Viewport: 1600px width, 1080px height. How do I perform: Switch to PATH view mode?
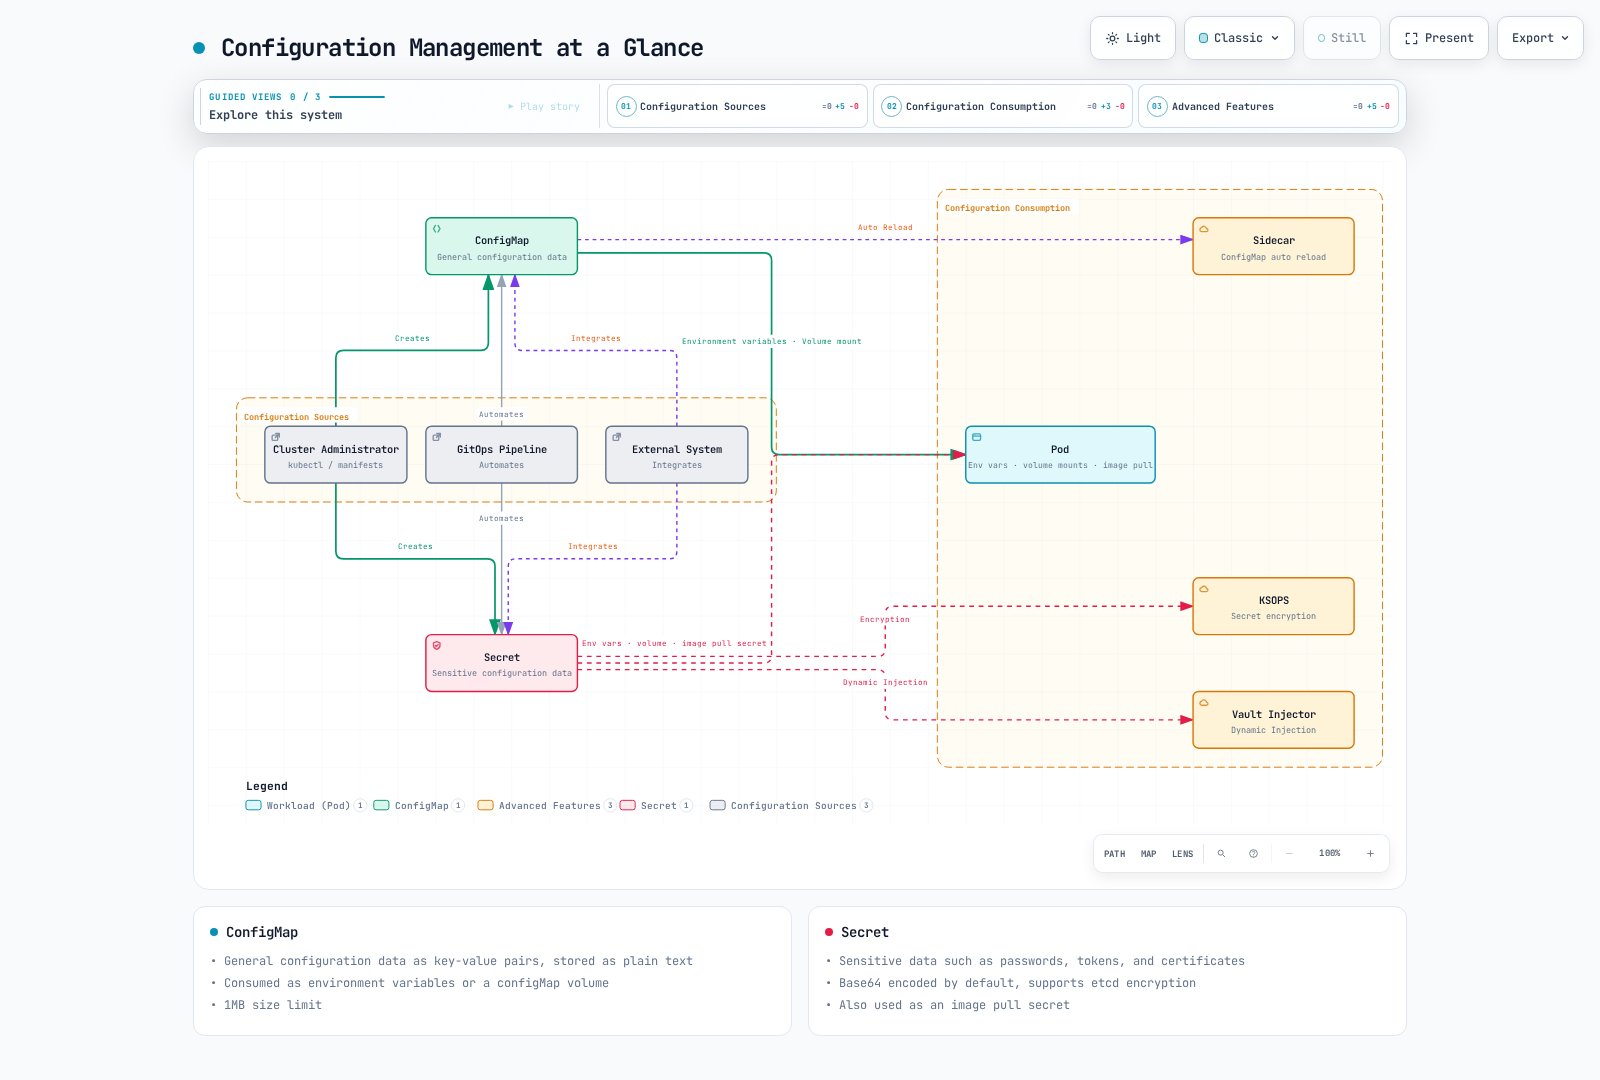pyautogui.click(x=1114, y=854)
